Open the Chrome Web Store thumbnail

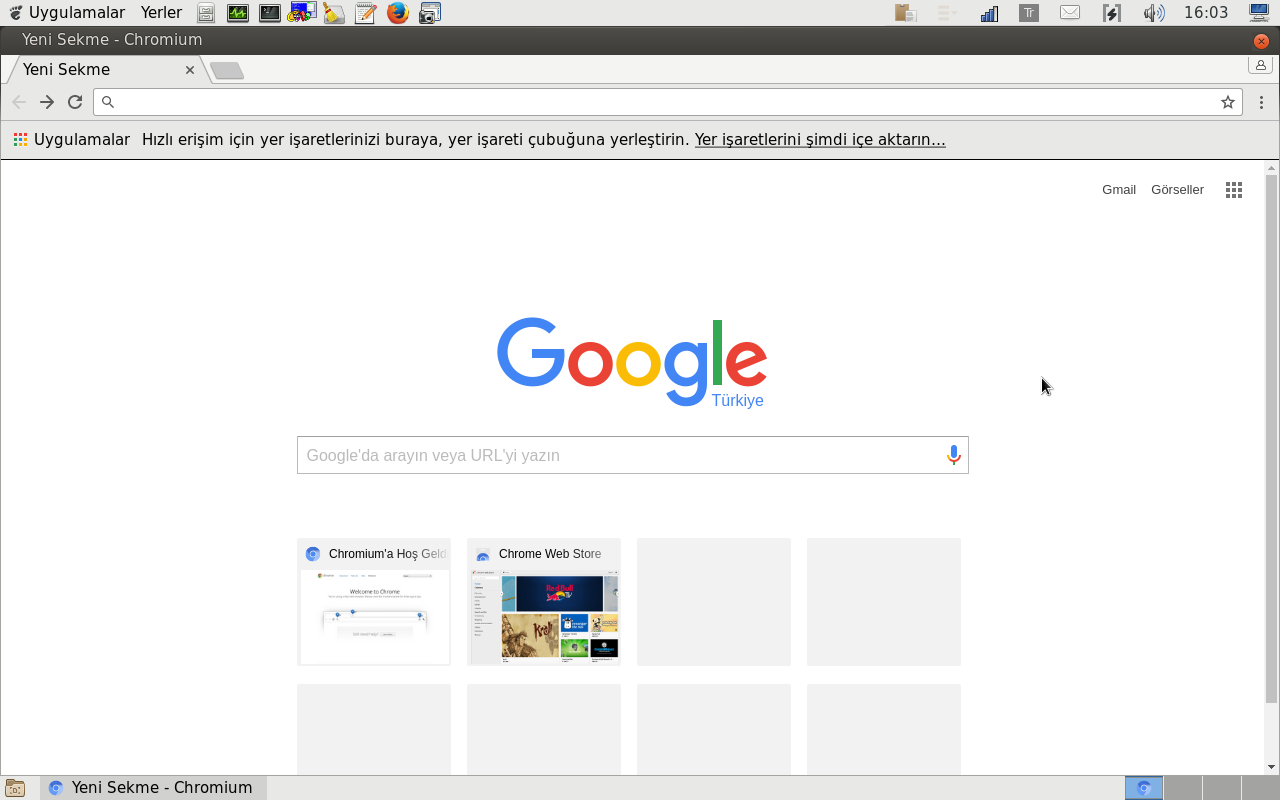[544, 602]
